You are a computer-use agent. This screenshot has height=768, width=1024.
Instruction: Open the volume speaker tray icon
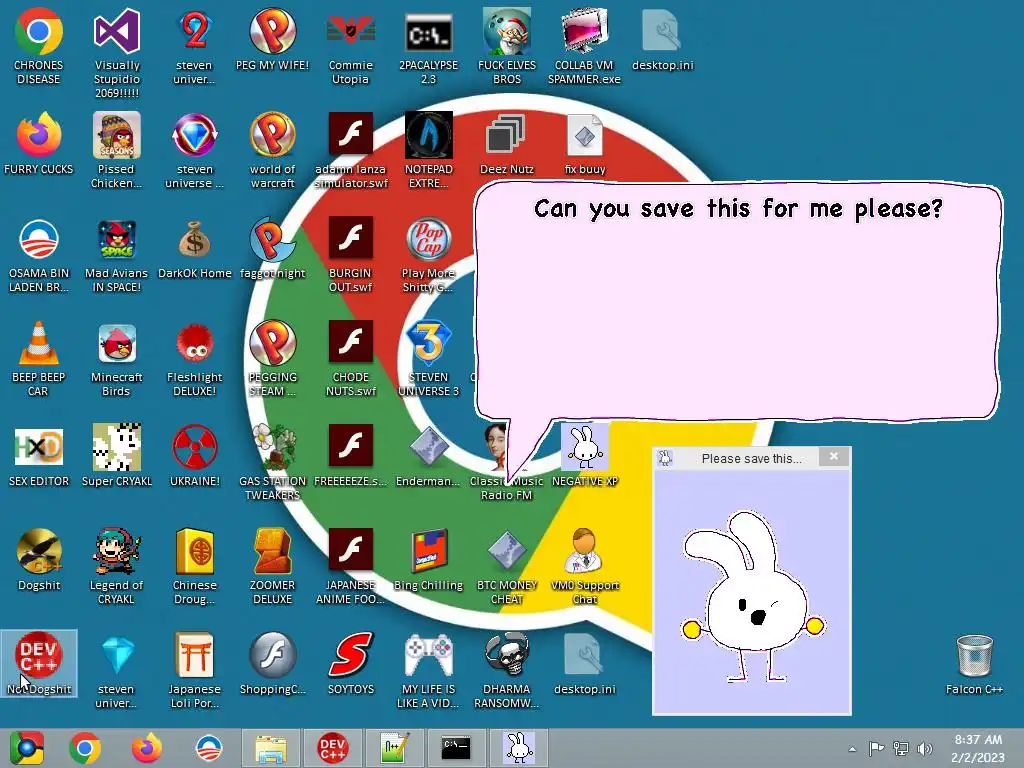(925, 748)
